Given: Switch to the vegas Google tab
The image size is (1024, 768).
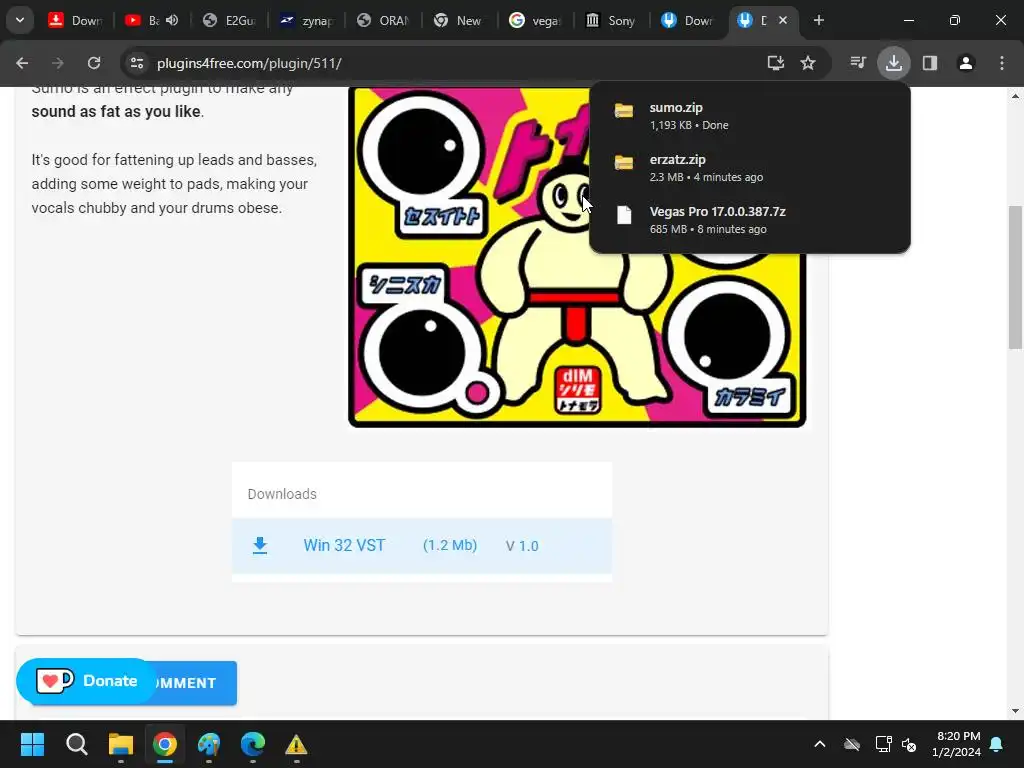Looking at the screenshot, I should (536, 20).
